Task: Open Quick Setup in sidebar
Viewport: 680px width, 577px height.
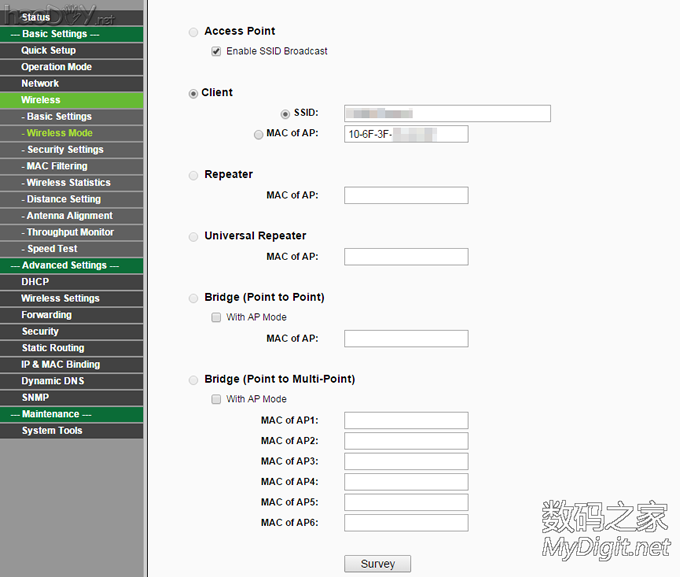Action: [x=48, y=50]
